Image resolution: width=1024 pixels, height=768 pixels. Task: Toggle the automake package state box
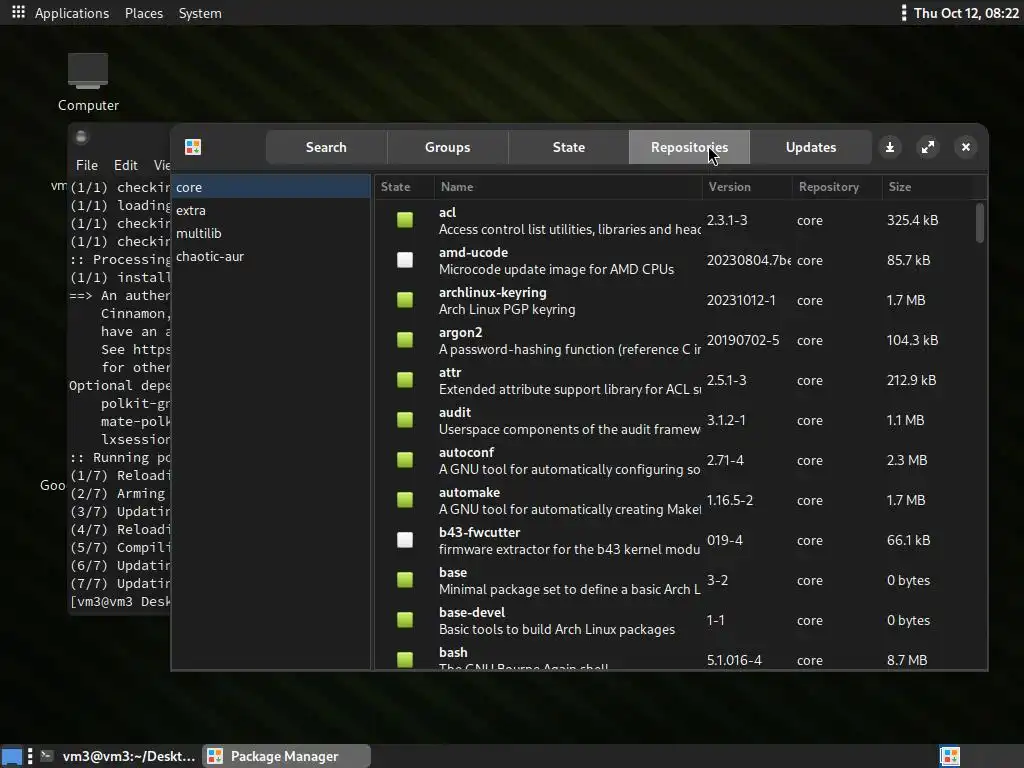[x=405, y=500]
